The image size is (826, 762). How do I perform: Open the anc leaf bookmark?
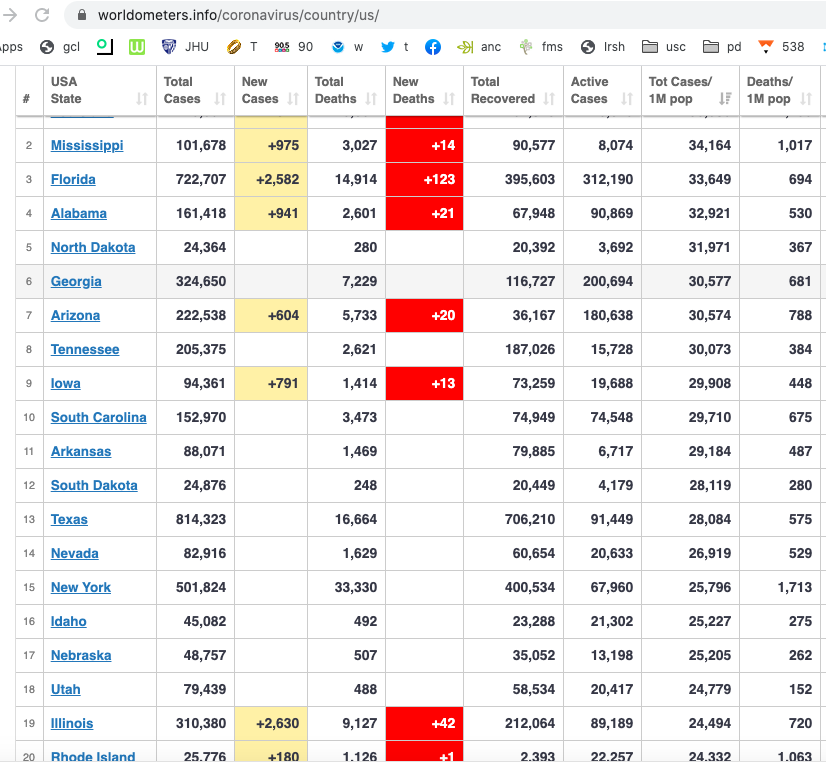tap(465, 47)
